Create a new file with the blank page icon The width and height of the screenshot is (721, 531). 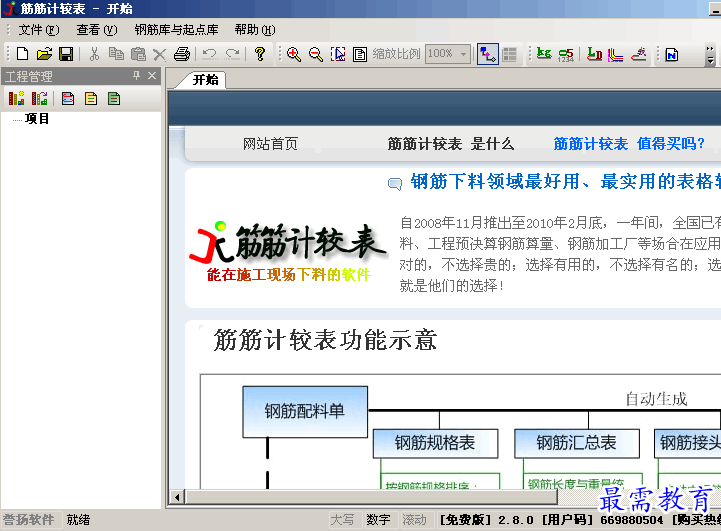pos(22,54)
